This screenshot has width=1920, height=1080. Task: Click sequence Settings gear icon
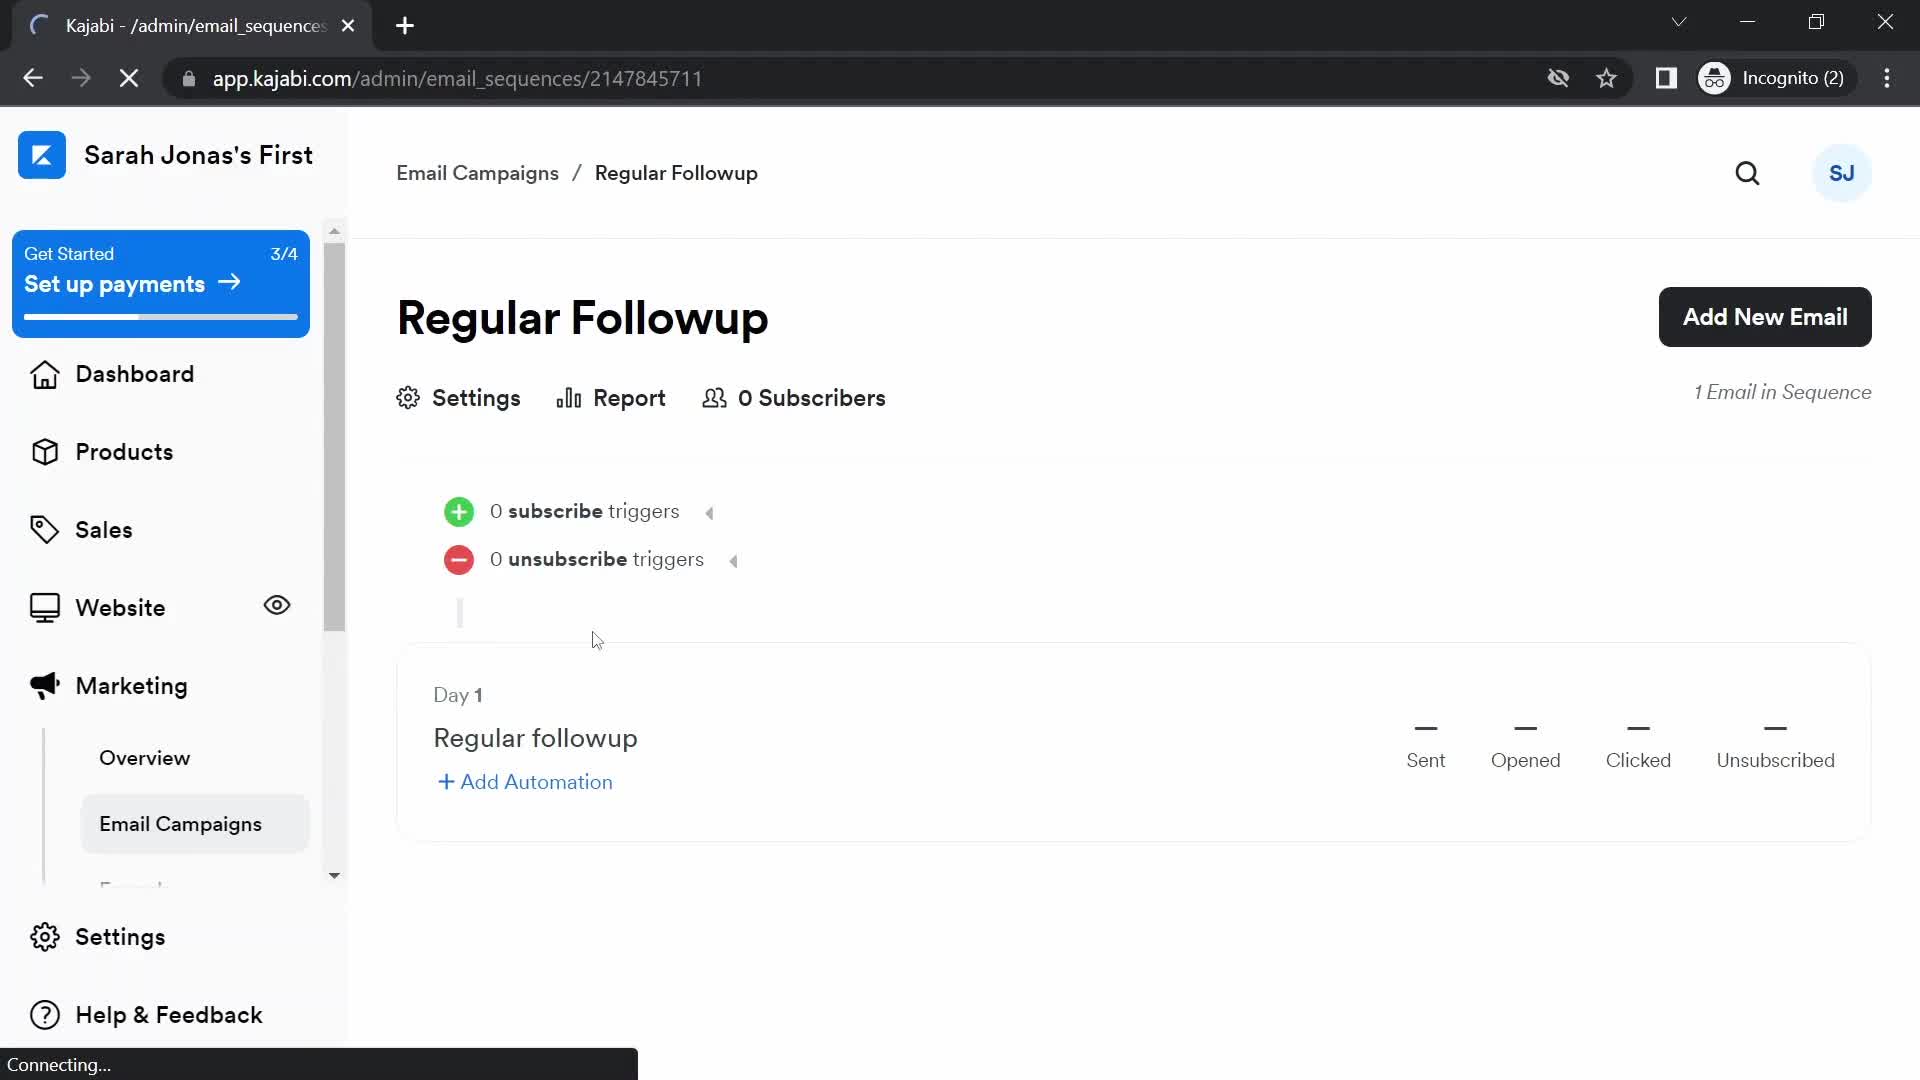pos(408,398)
